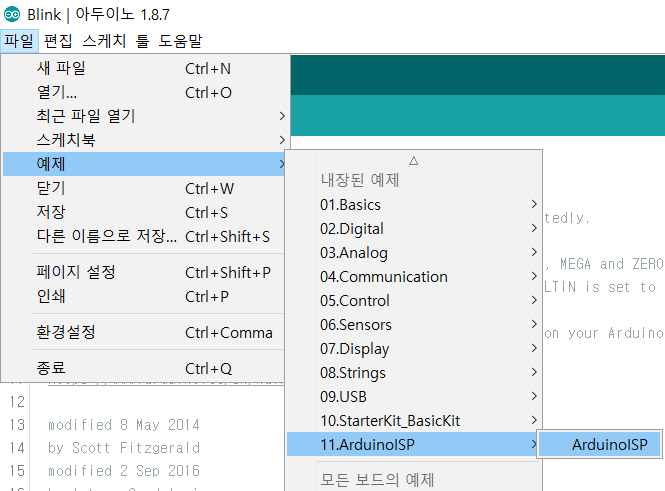The width and height of the screenshot is (665, 491).
Task: Choose 페이지 설정 menu entry
Action: tap(143, 272)
